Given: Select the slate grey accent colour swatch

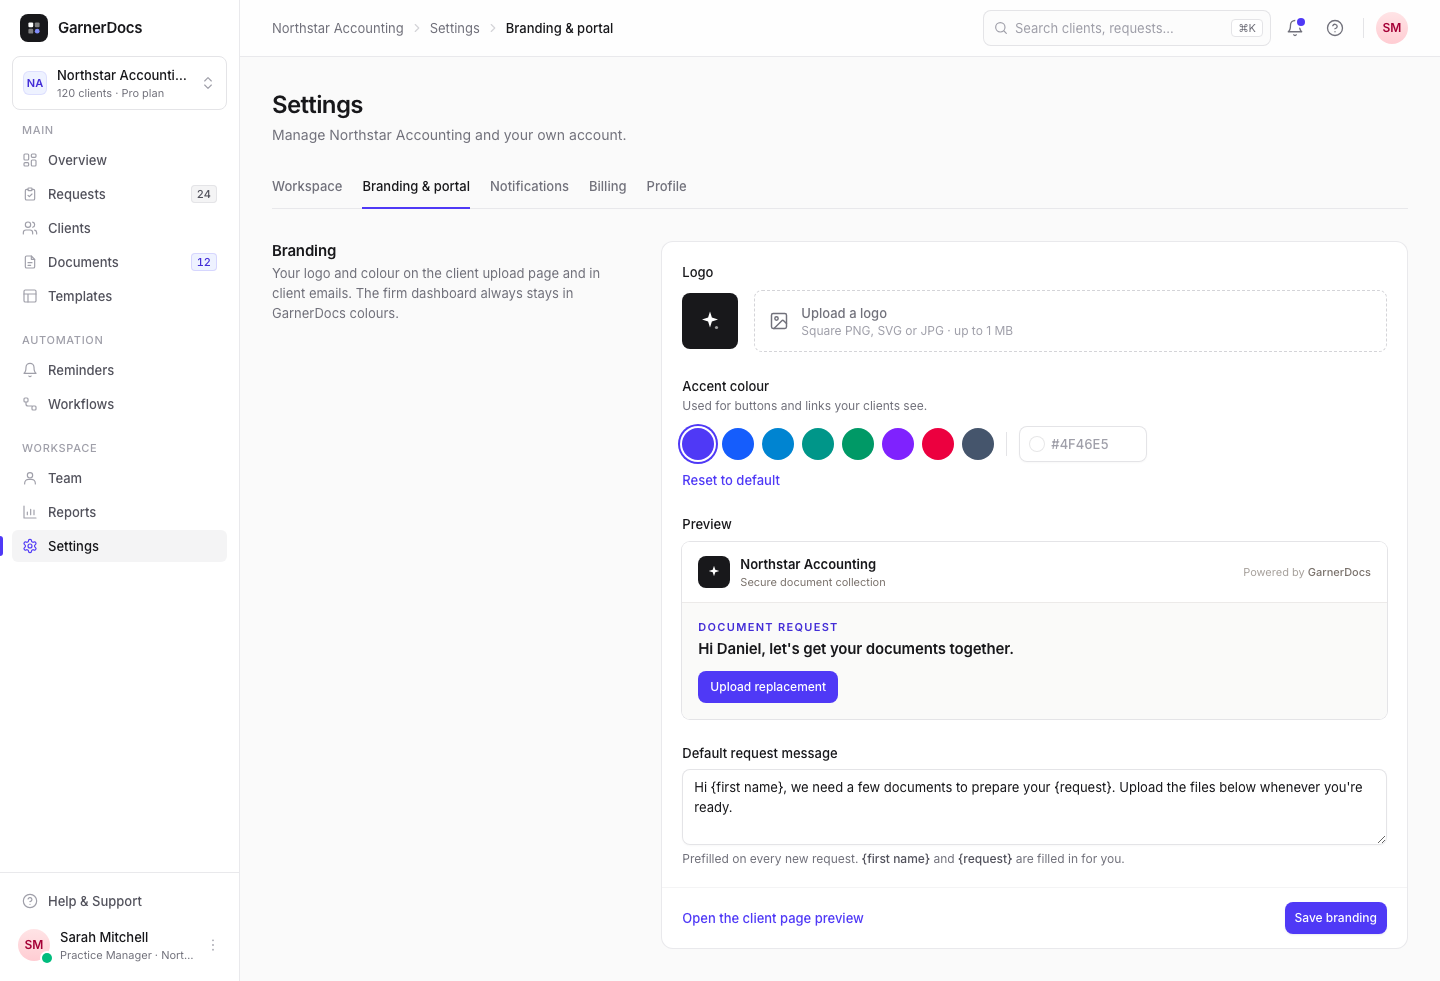Looking at the screenshot, I should coord(978,444).
